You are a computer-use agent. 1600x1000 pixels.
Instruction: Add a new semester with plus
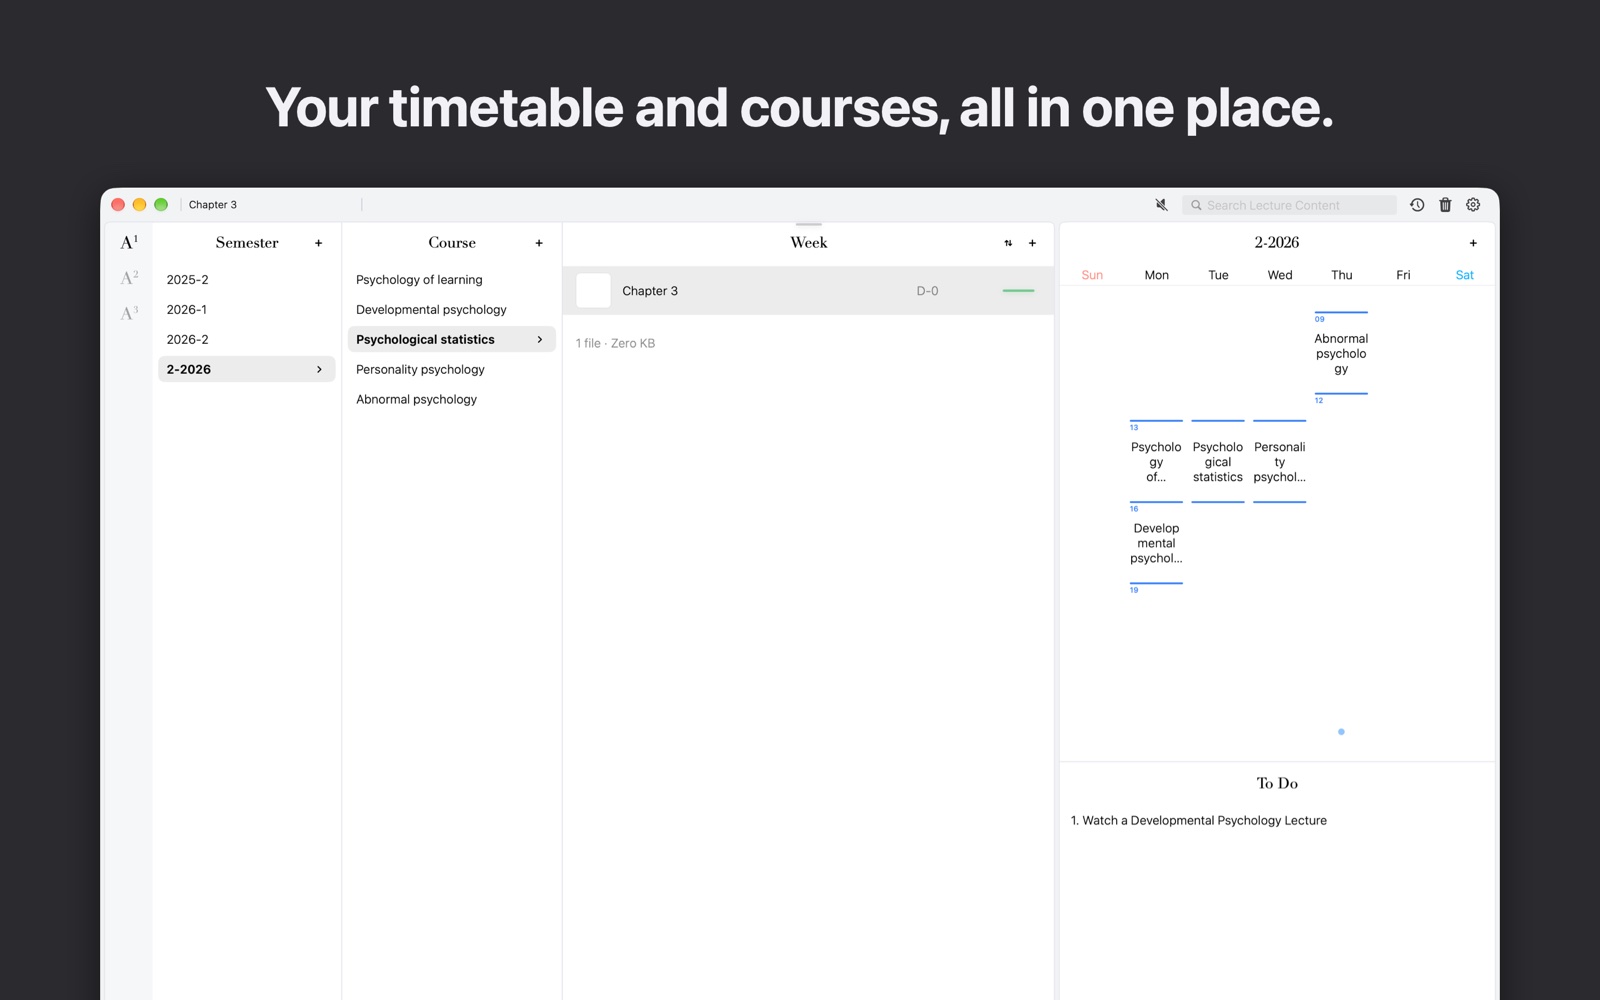click(319, 243)
